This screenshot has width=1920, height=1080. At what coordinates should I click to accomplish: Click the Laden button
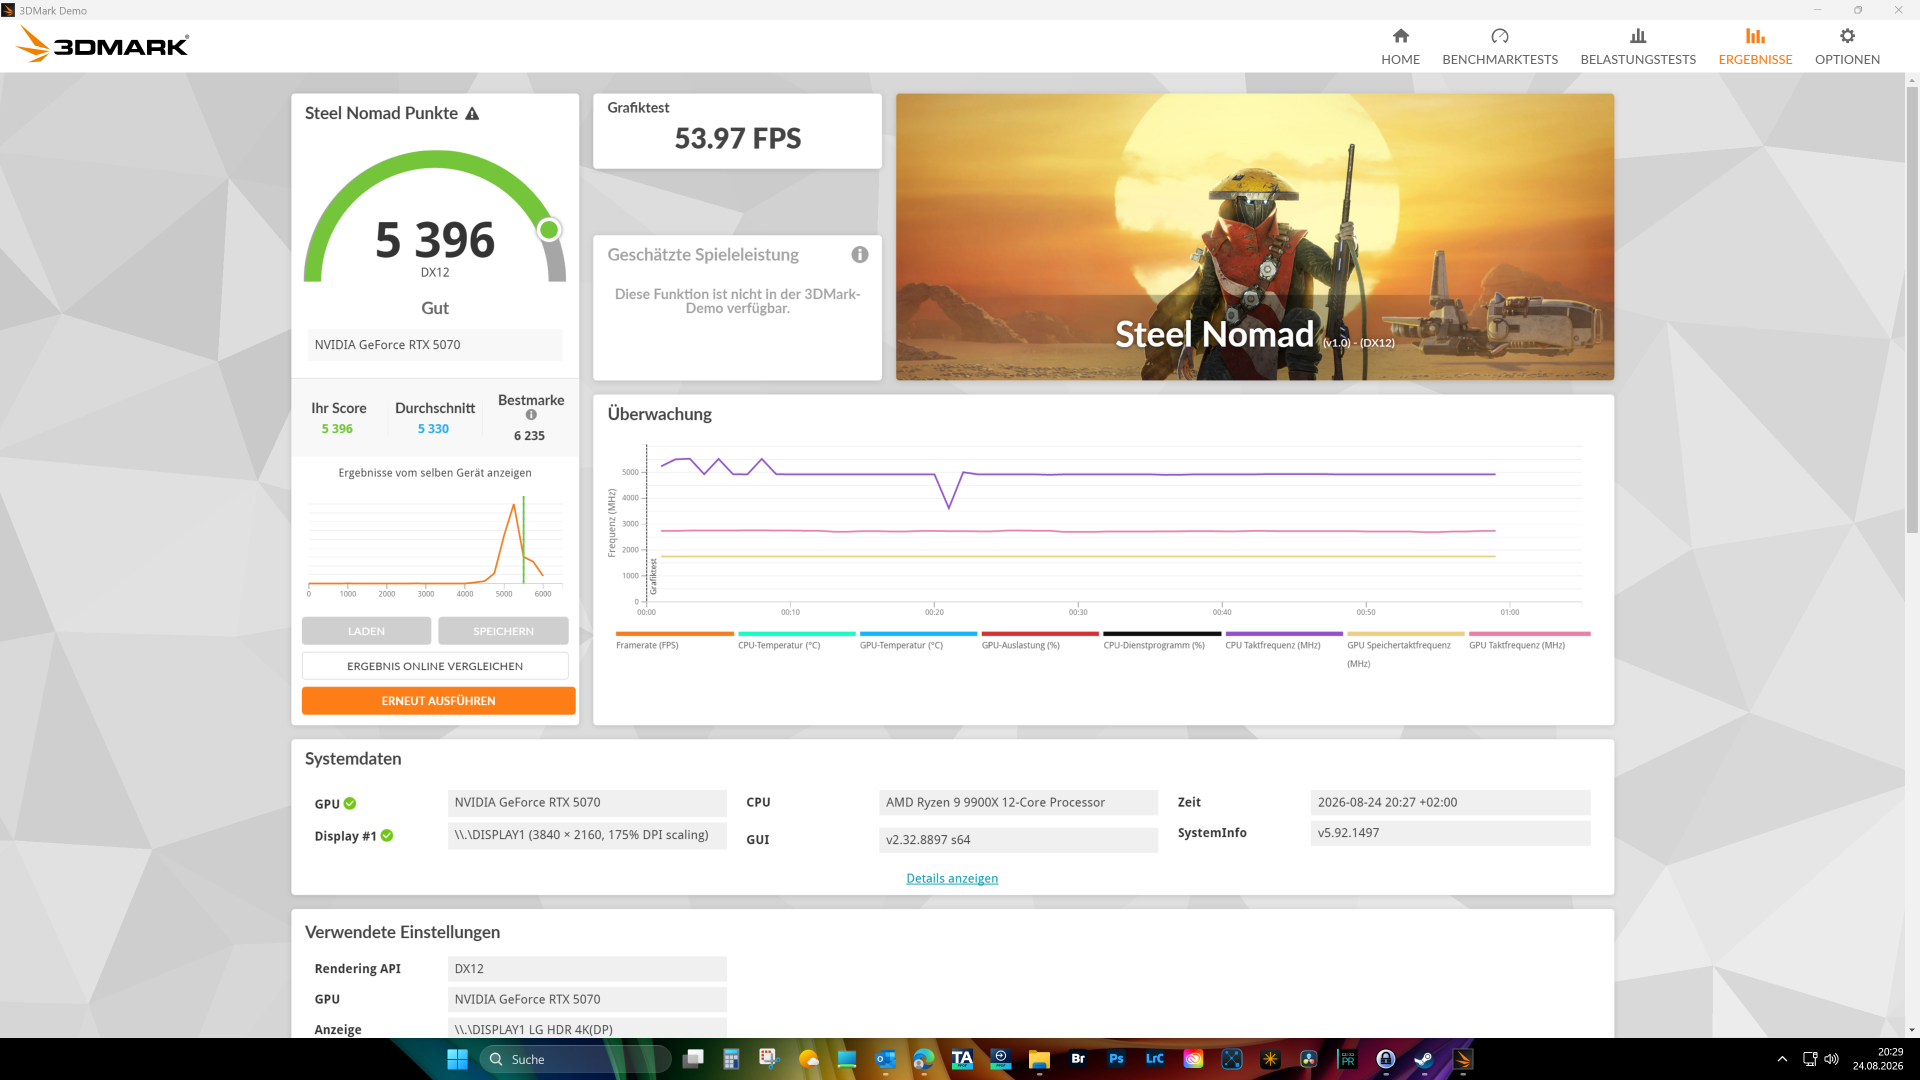coord(366,631)
